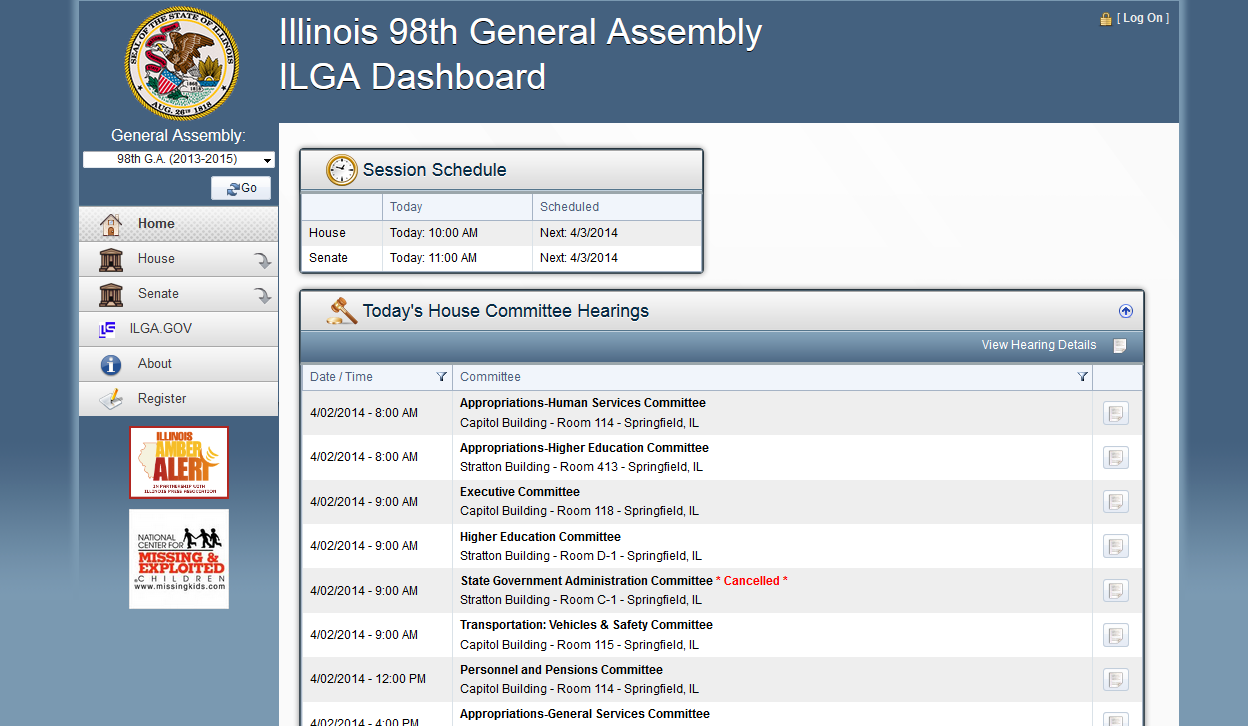
Task: Click Senate Next: 4/3/2014 cell
Action: coord(617,258)
